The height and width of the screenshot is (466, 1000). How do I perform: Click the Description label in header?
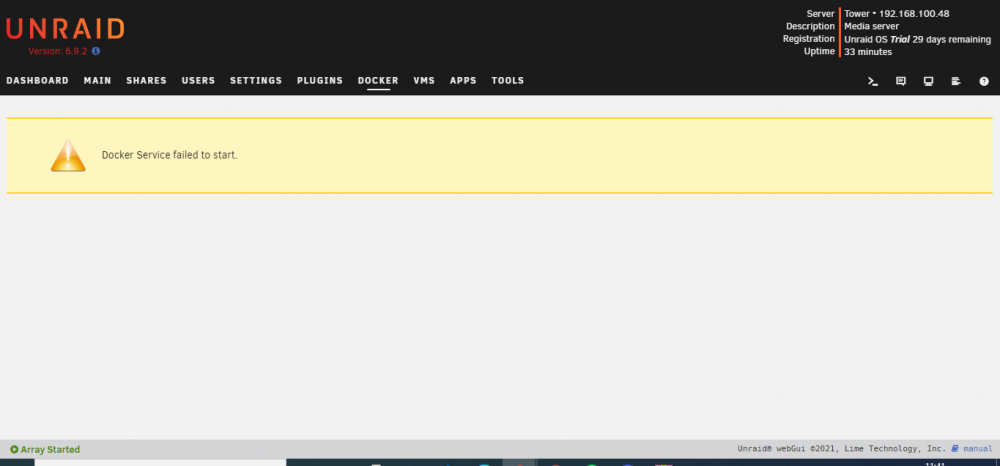click(x=810, y=26)
